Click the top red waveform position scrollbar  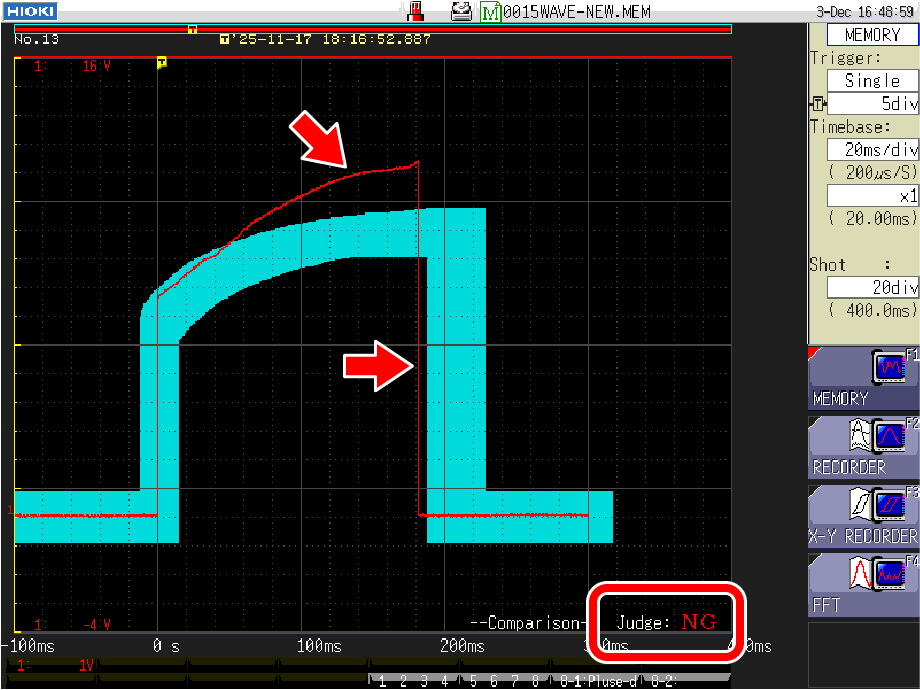(400, 30)
